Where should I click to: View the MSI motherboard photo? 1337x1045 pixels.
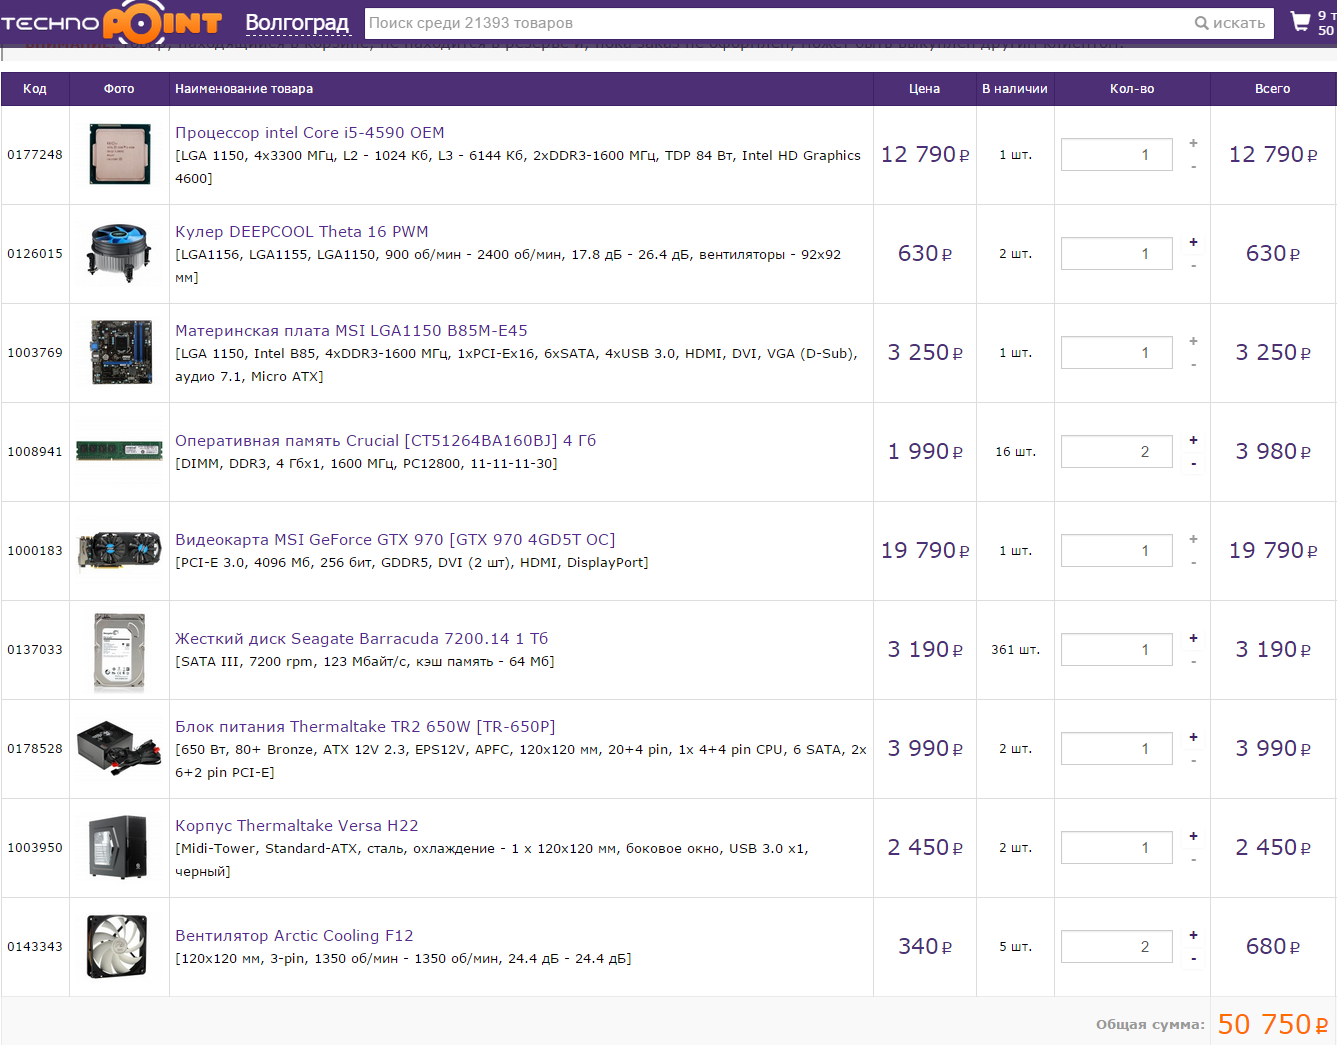point(119,352)
